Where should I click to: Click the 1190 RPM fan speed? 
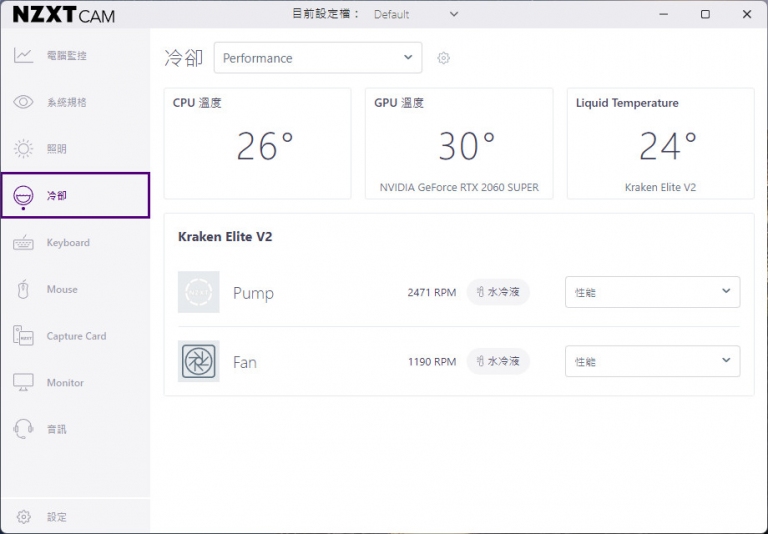click(432, 362)
